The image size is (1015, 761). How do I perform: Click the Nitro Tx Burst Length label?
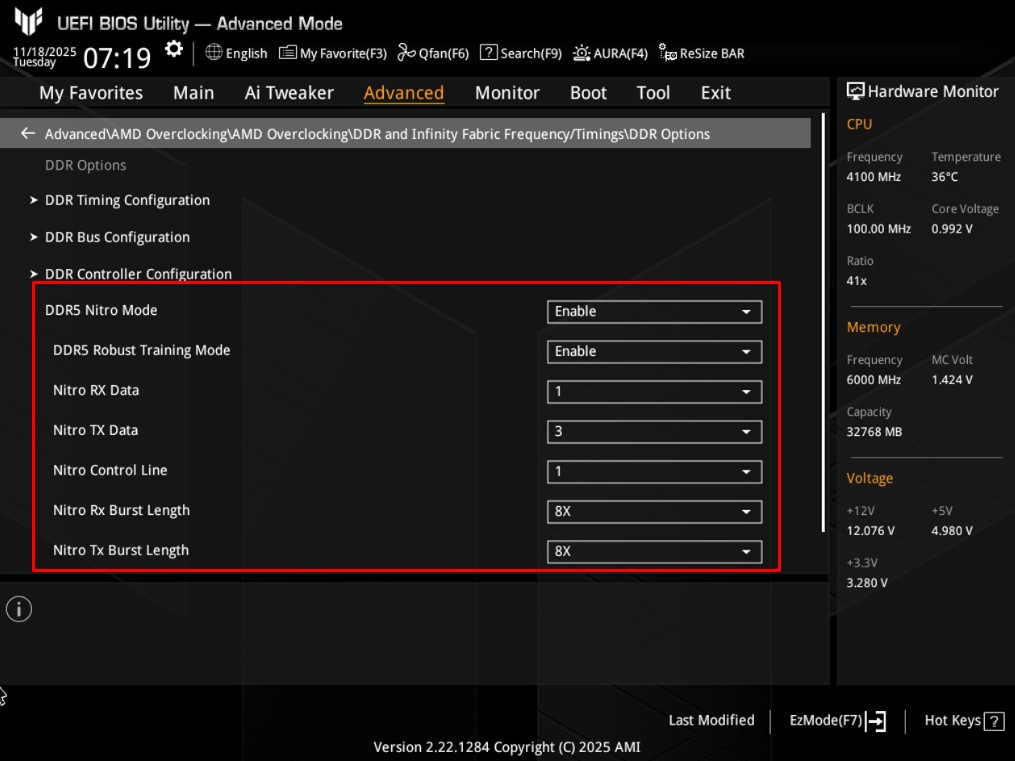pos(121,551)
